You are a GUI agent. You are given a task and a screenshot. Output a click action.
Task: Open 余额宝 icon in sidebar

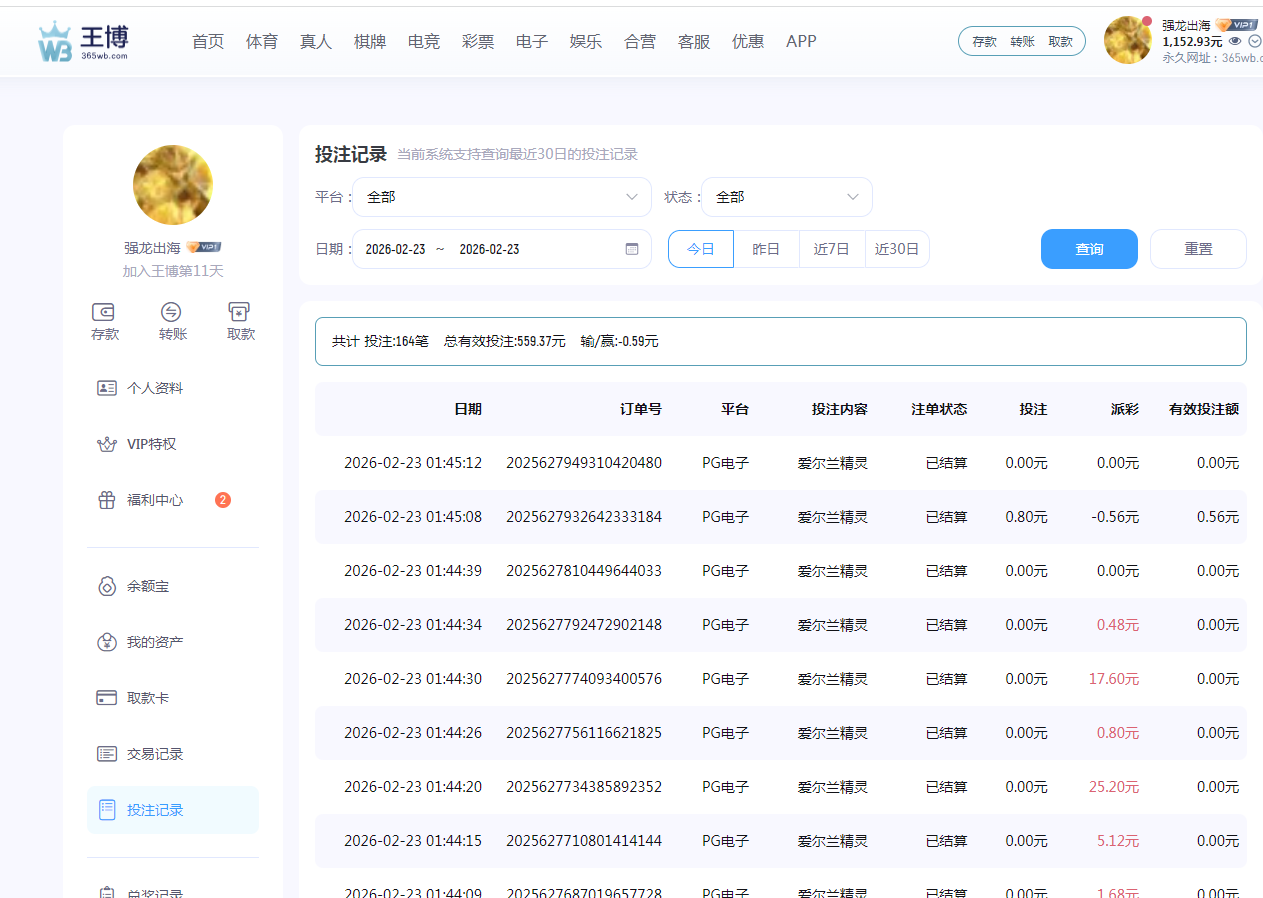[107, 586]
